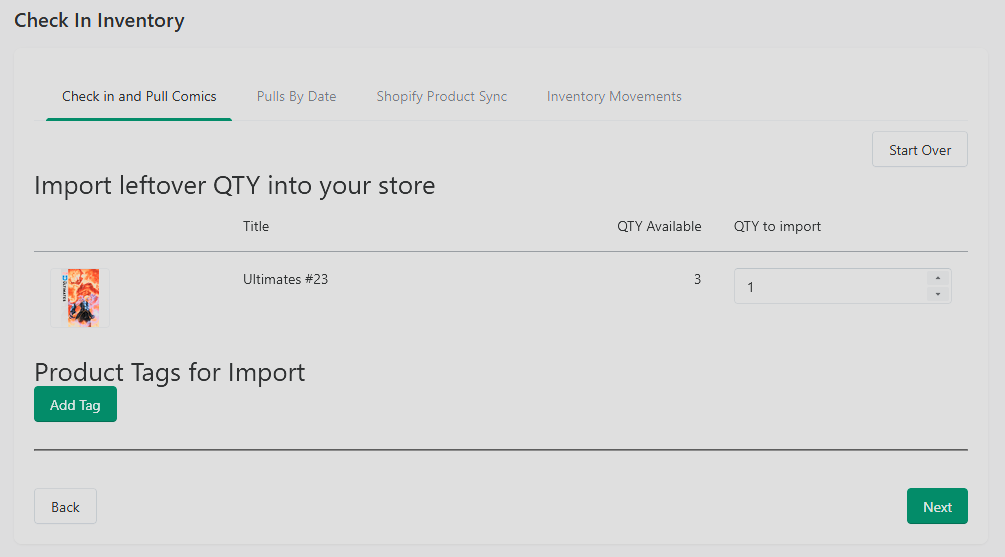Proceed using the green Next button
Viewport: 1005px width, 557px height.
coord(937,506)
